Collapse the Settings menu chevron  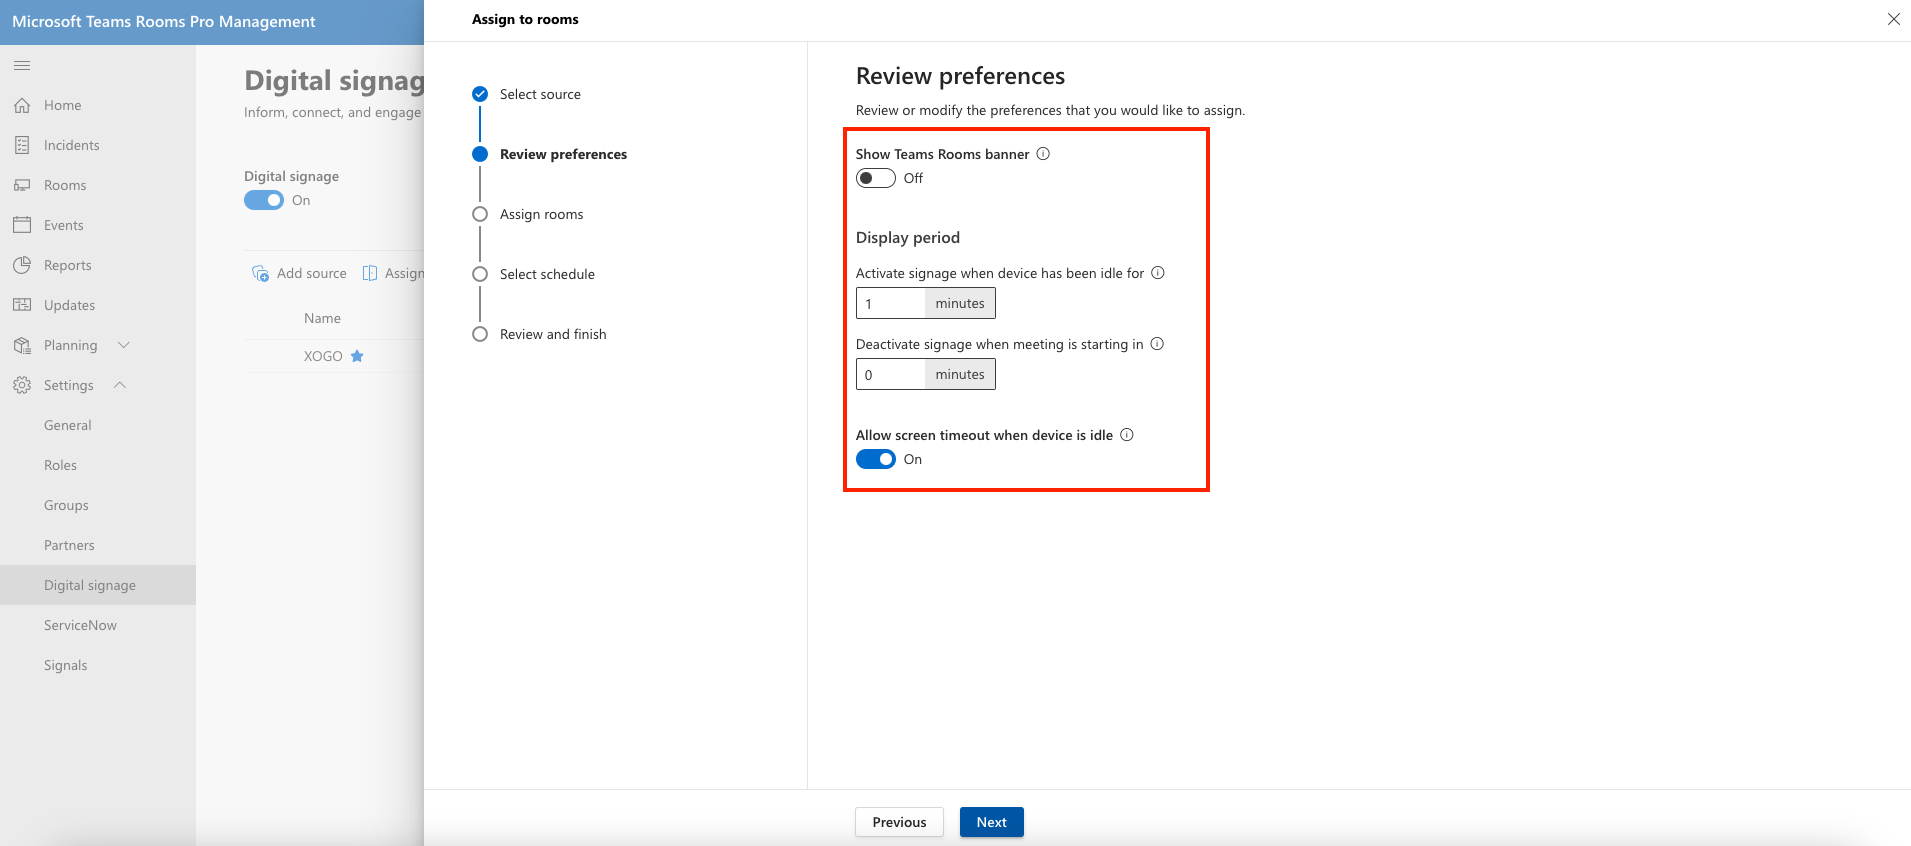(x=120, y=385)
